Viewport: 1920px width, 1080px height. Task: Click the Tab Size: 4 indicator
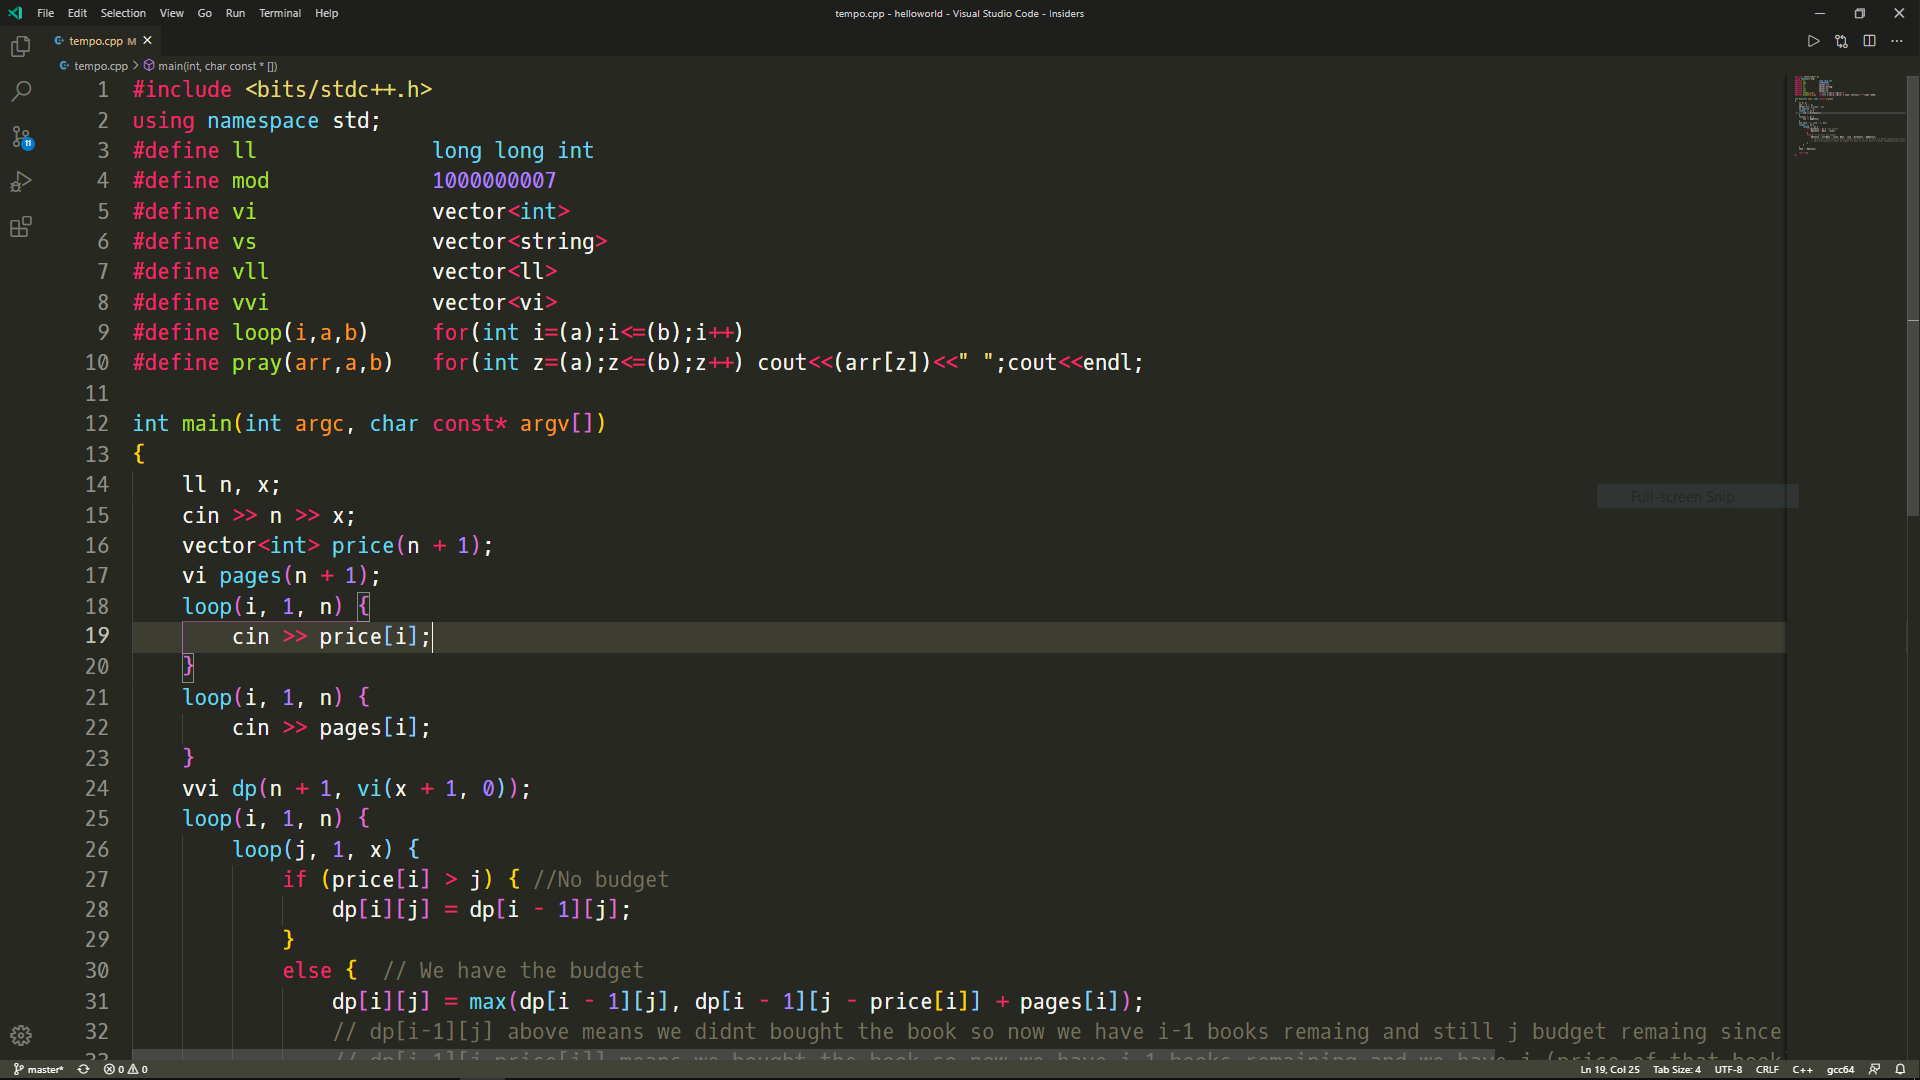[1676, 1069]
